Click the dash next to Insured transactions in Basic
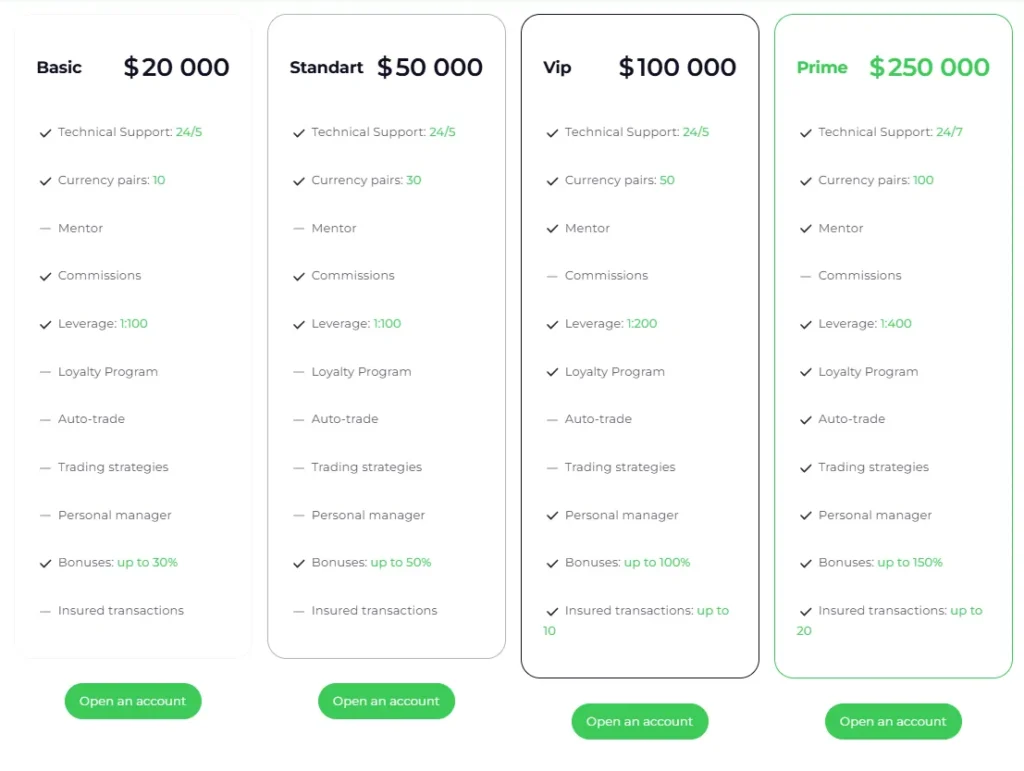 tap(45, 611)
